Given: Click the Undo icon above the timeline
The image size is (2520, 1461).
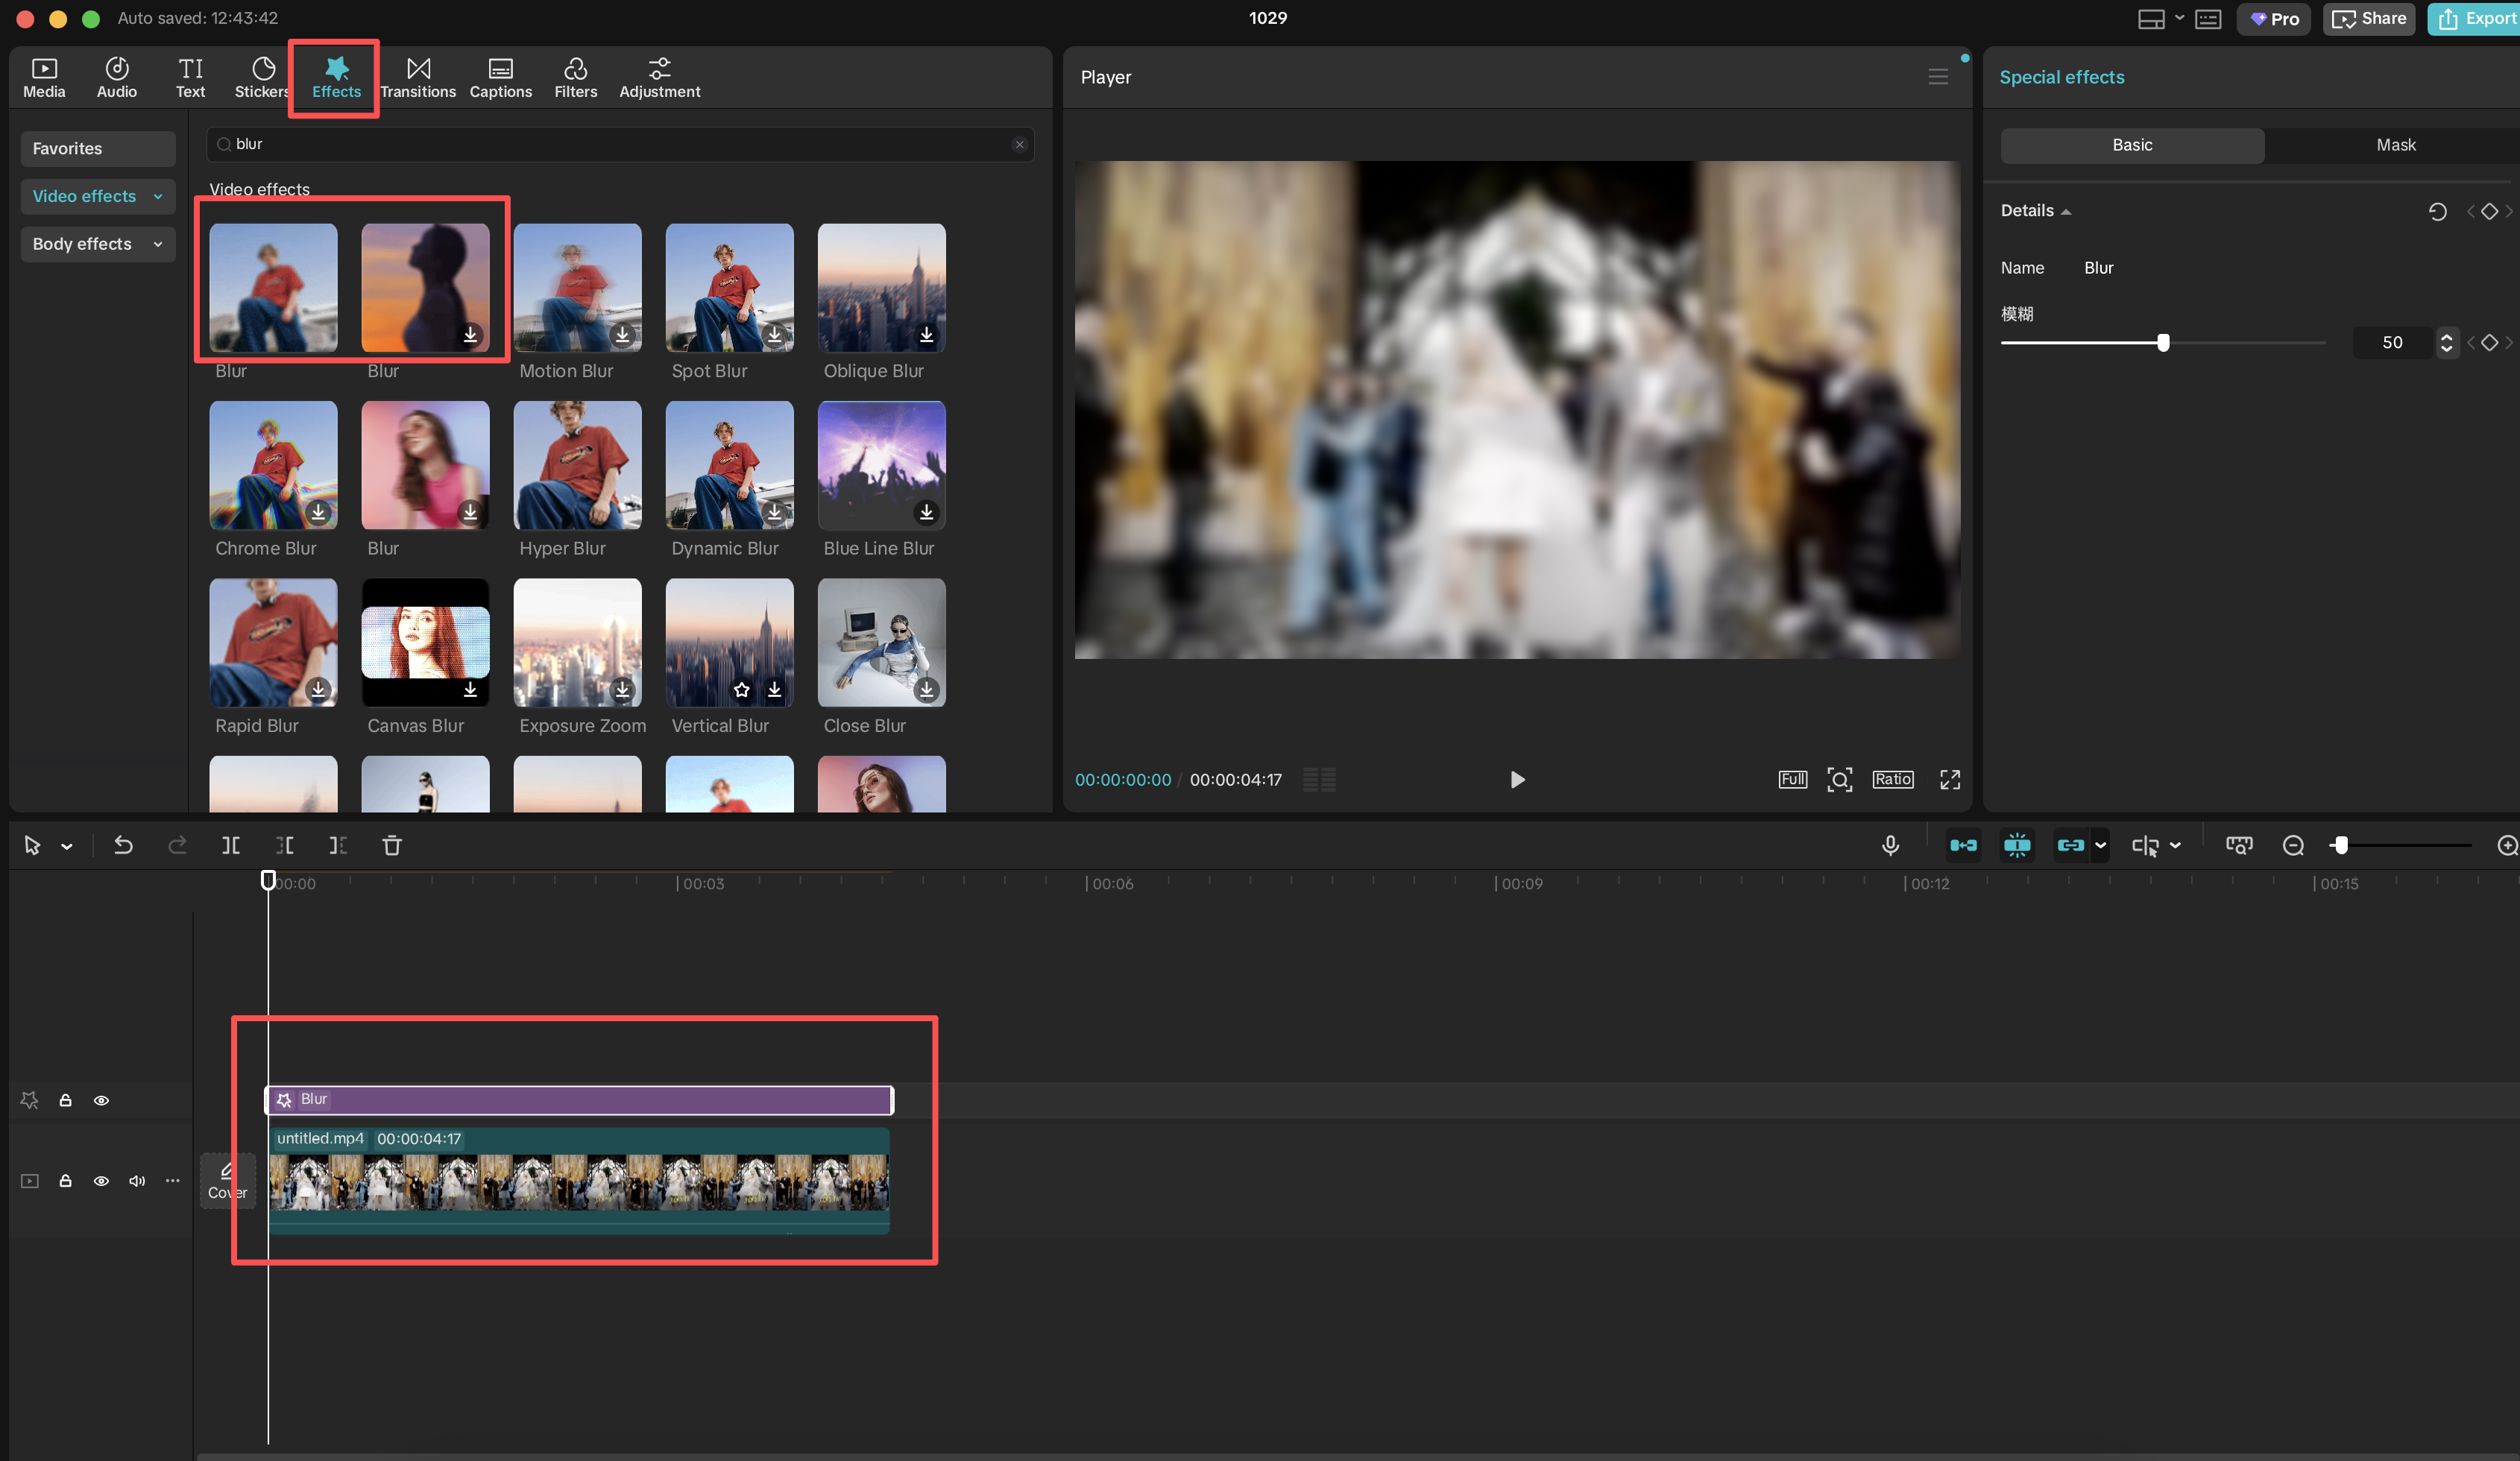Looking at the screenshot, I should tap(122, 845).
